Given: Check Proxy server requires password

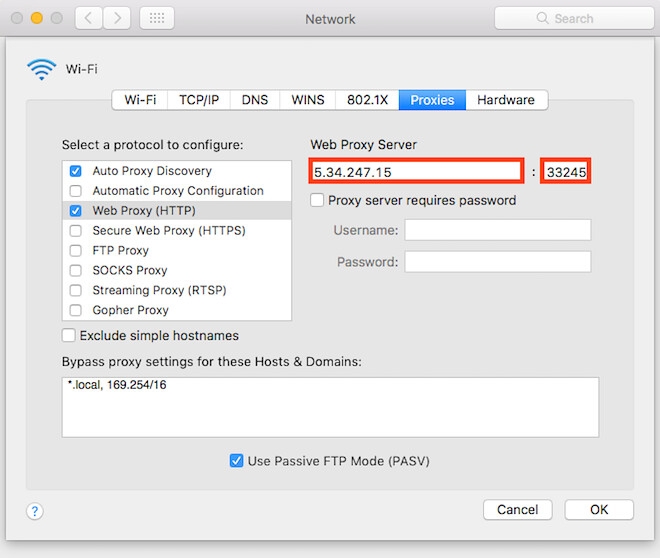Looking at the screenshot, I should pos(317,200).
